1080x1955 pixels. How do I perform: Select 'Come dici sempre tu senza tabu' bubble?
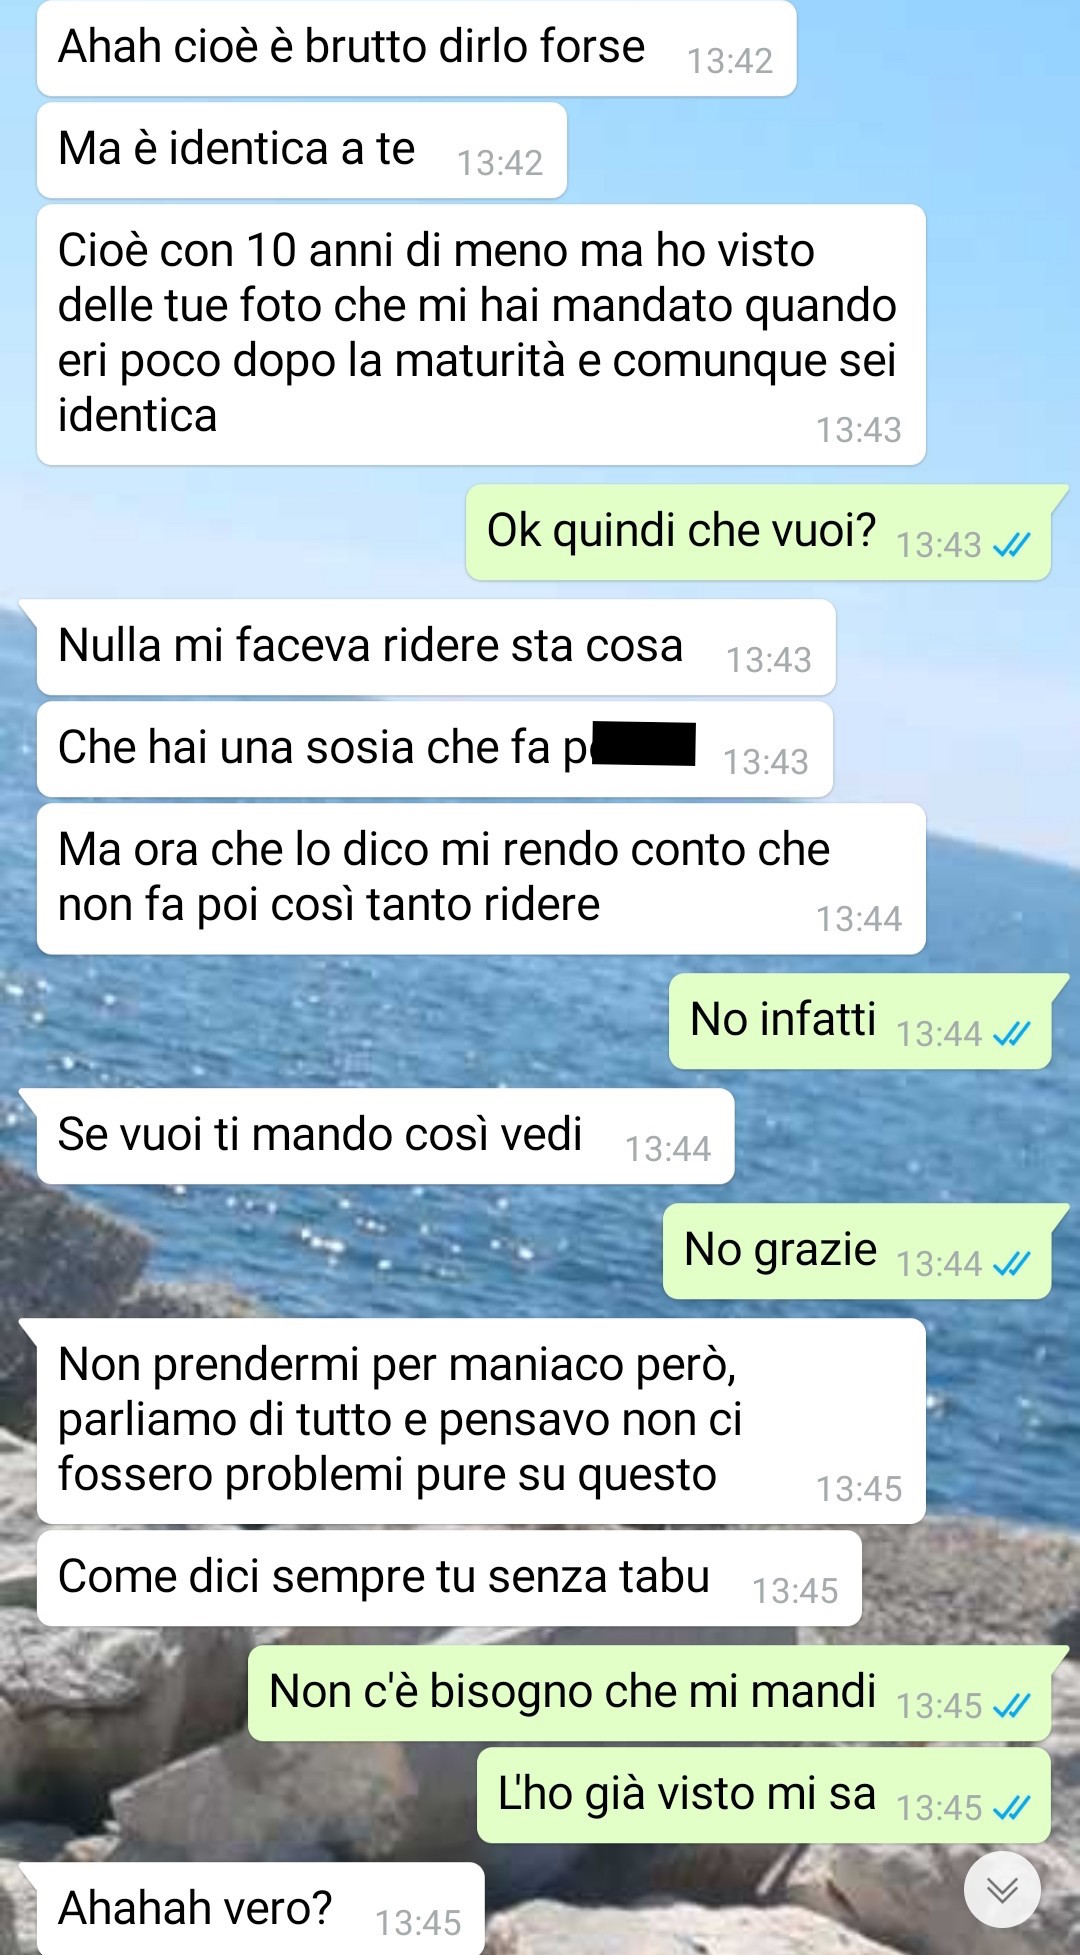tap(449, 1578)
